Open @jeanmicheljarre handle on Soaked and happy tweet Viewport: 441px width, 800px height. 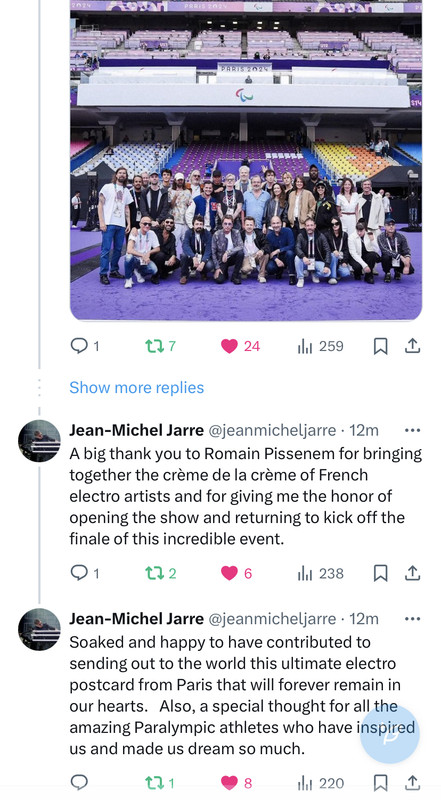point(273,619)
